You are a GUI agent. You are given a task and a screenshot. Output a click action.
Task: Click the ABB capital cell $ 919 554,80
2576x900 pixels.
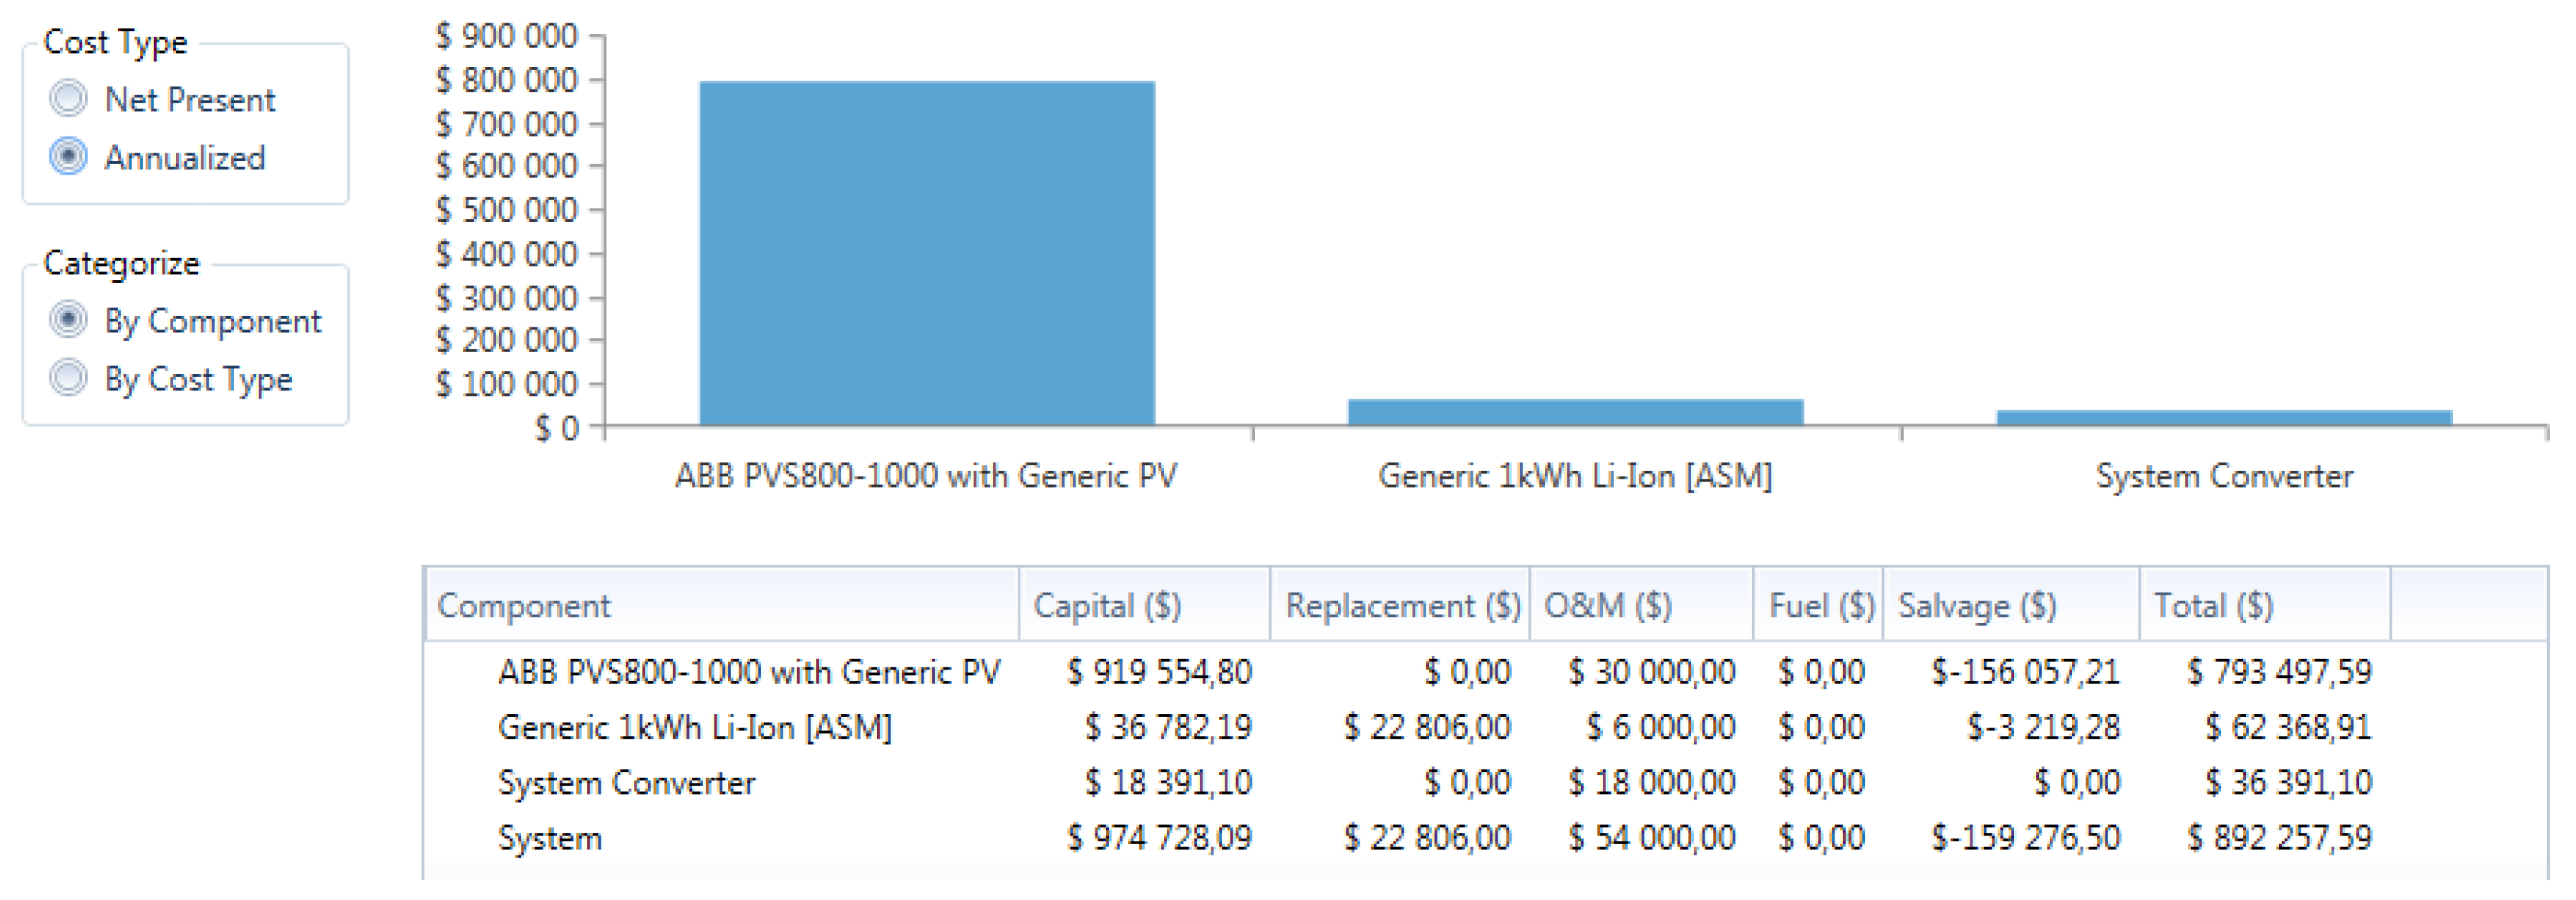click(1158, 671)
